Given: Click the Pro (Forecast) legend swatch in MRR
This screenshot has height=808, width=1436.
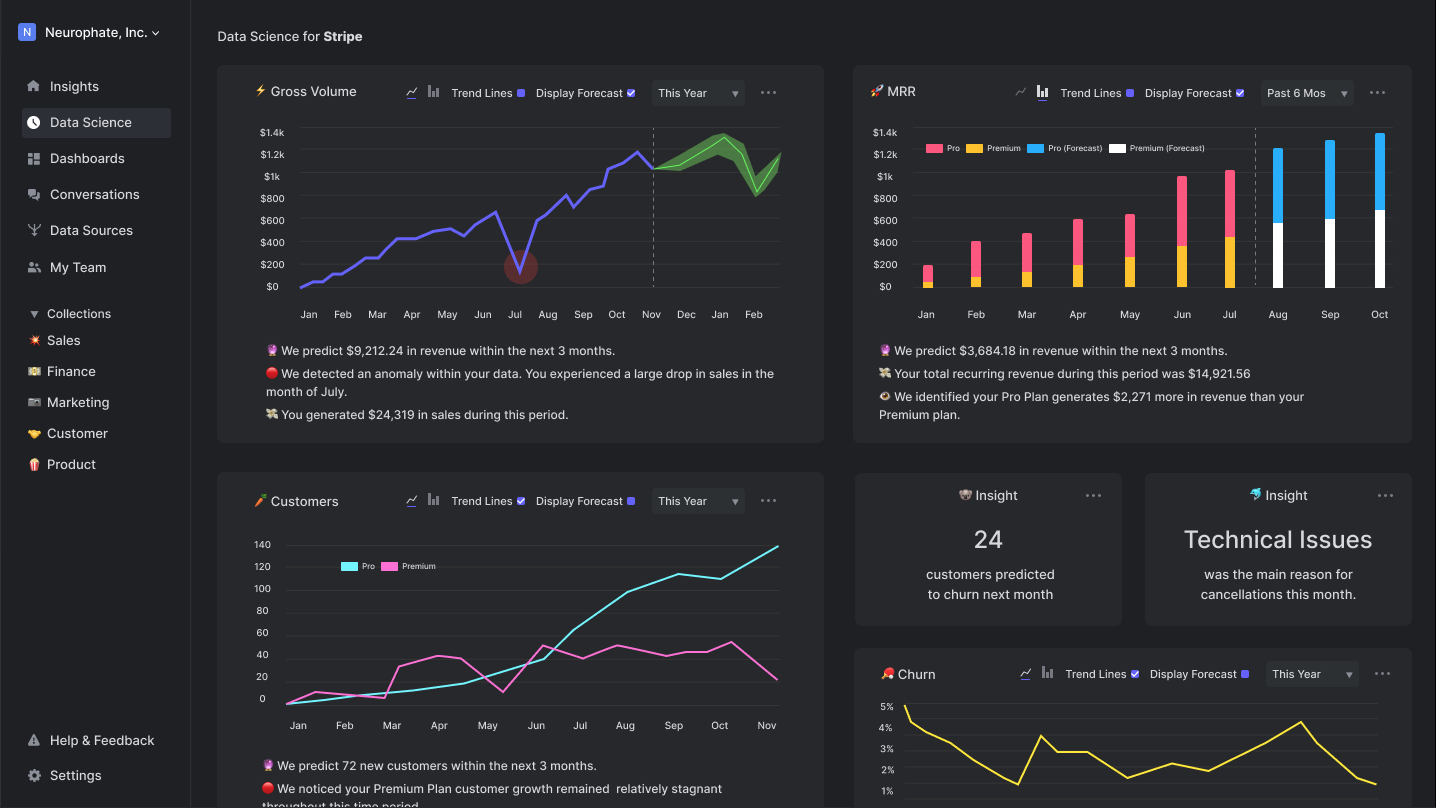Looking at the screenshot, I should click(x=1035, y=148).
